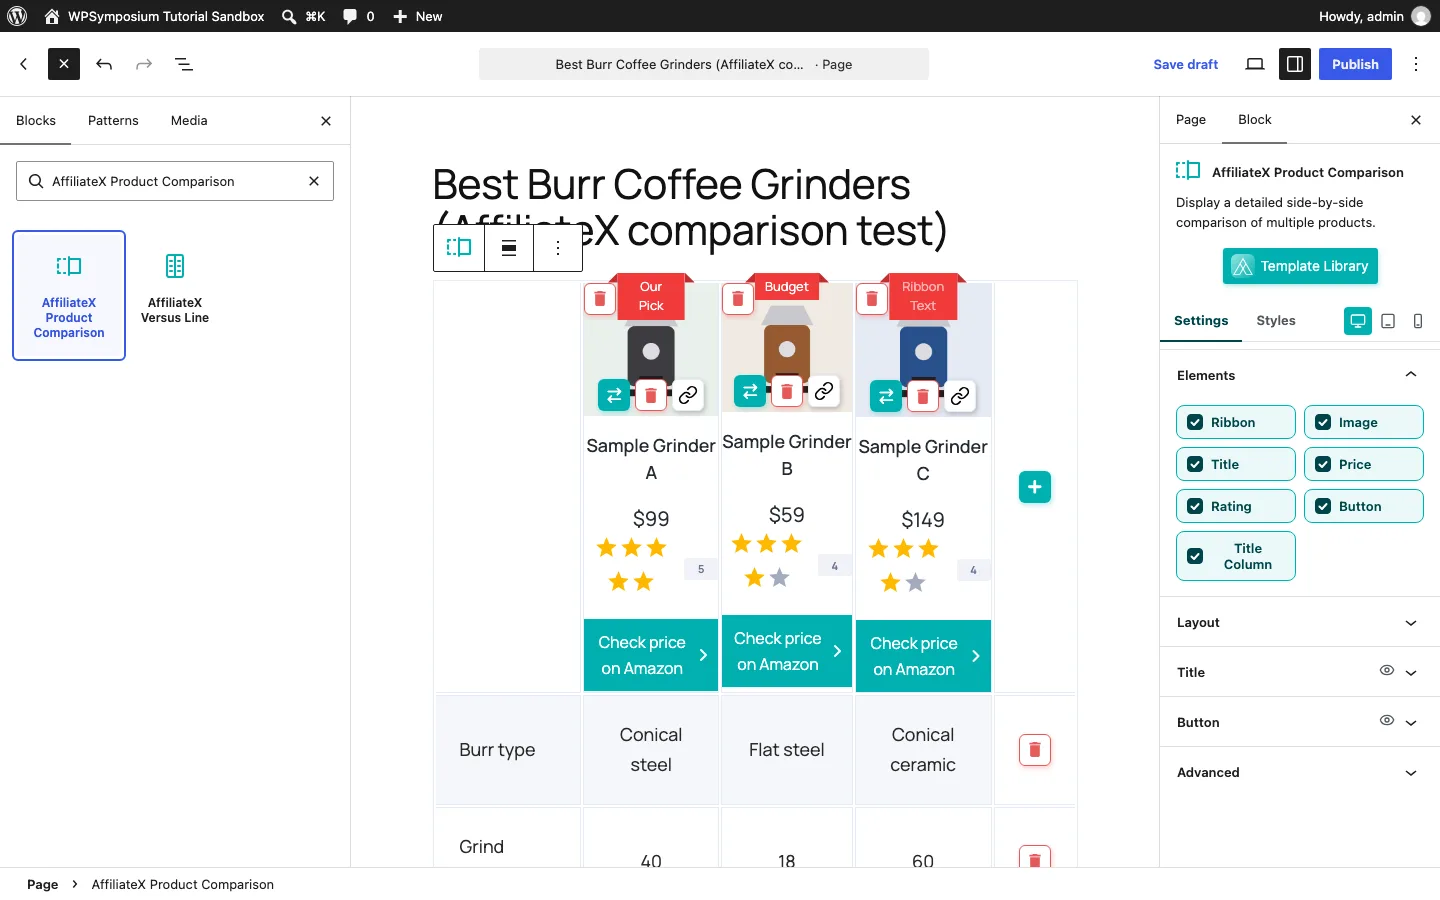This screenshot has width=1440, height=900.
Task: Expand the Button settings panel
Action: pos(1411,722)
